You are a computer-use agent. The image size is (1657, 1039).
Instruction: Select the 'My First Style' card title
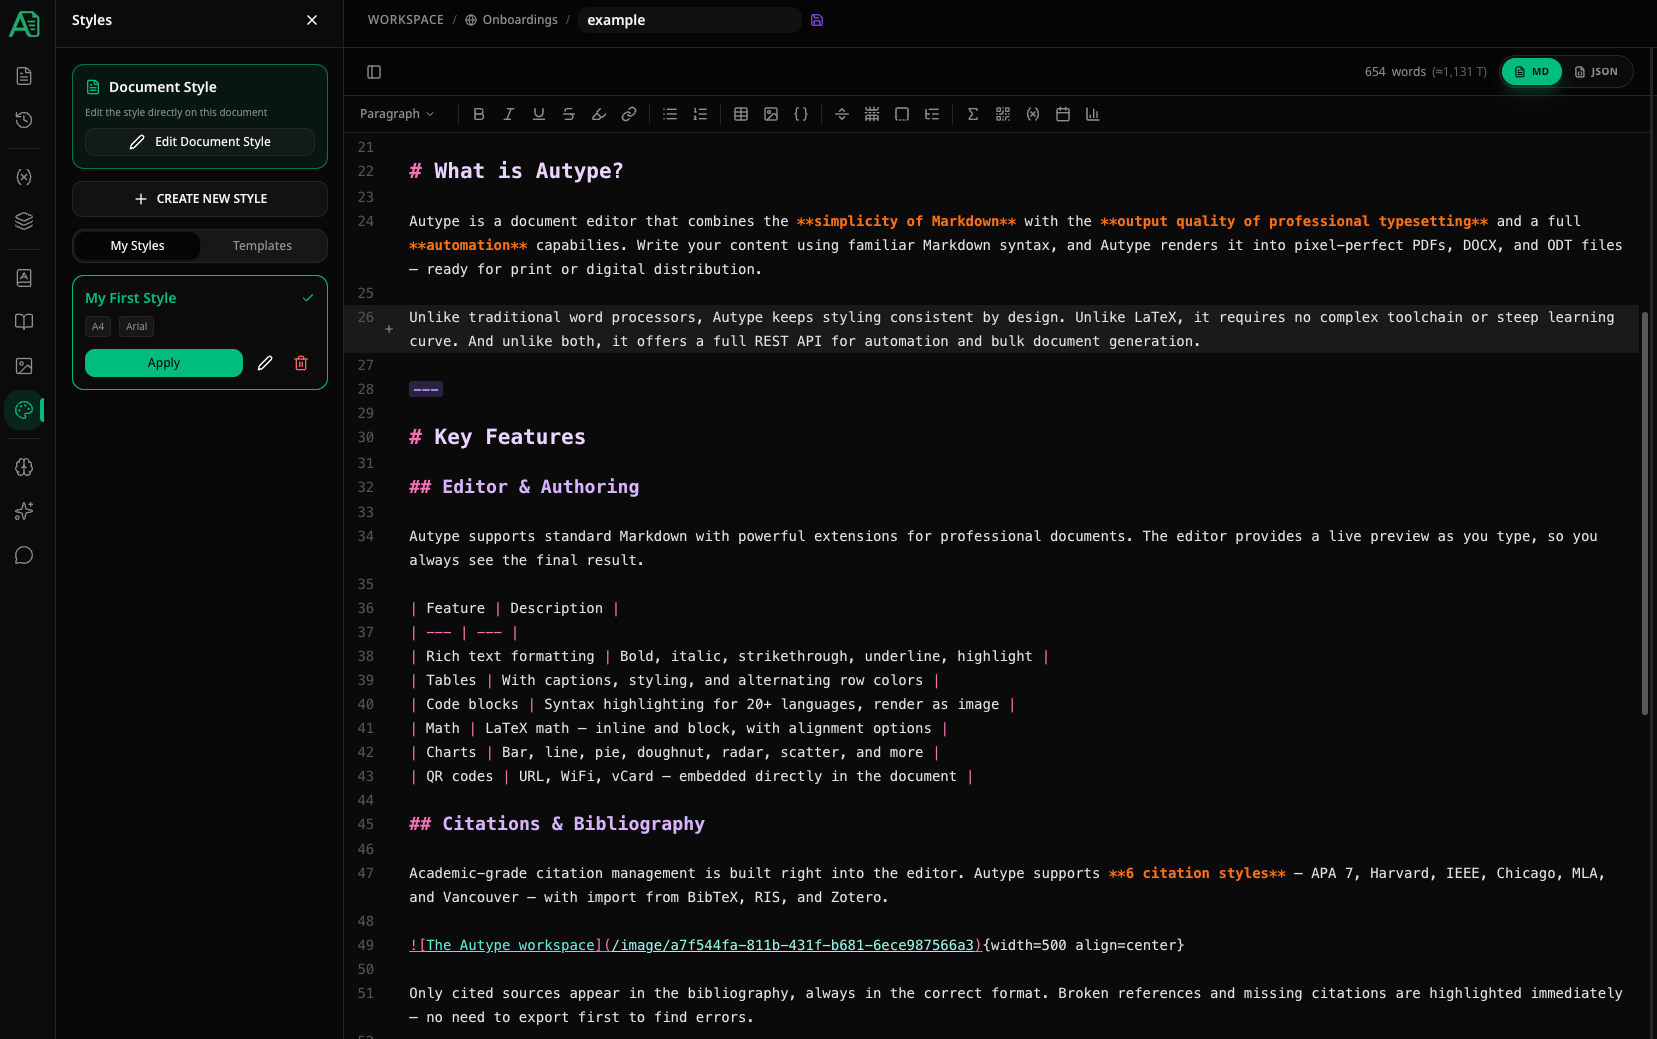(x=131, y=298)
